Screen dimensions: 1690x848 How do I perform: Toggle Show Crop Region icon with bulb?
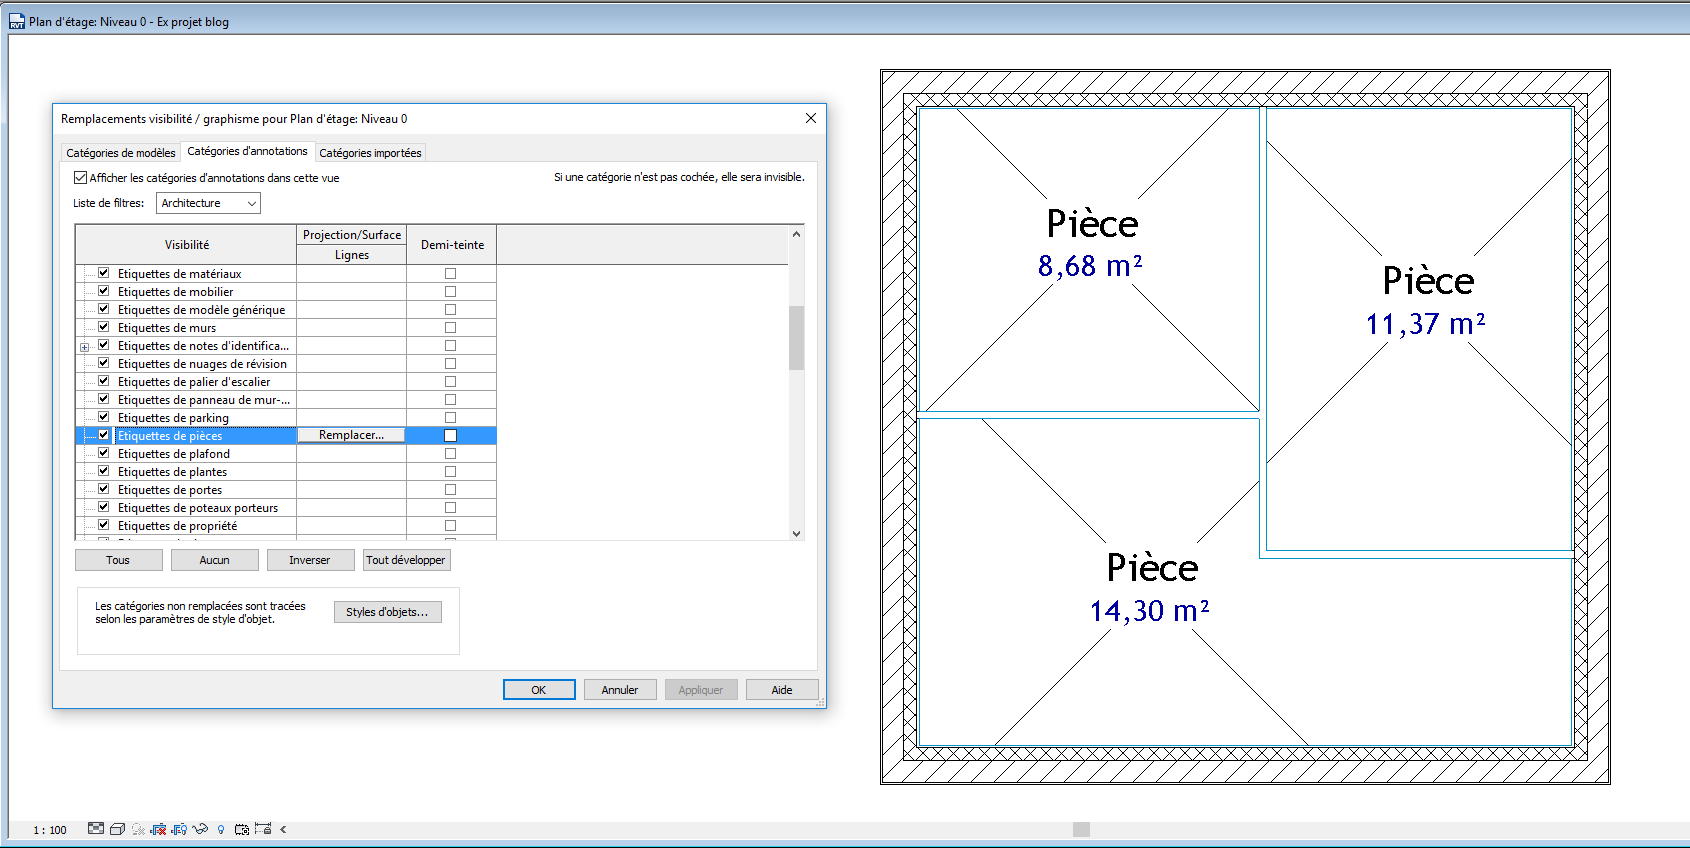coord(179,829)
